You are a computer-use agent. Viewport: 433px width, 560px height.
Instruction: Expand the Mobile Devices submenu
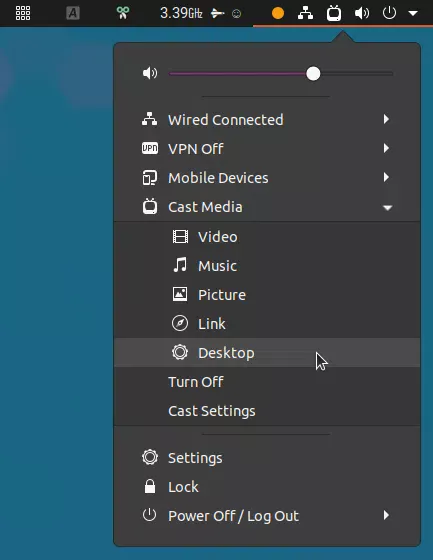click(267, 178)
